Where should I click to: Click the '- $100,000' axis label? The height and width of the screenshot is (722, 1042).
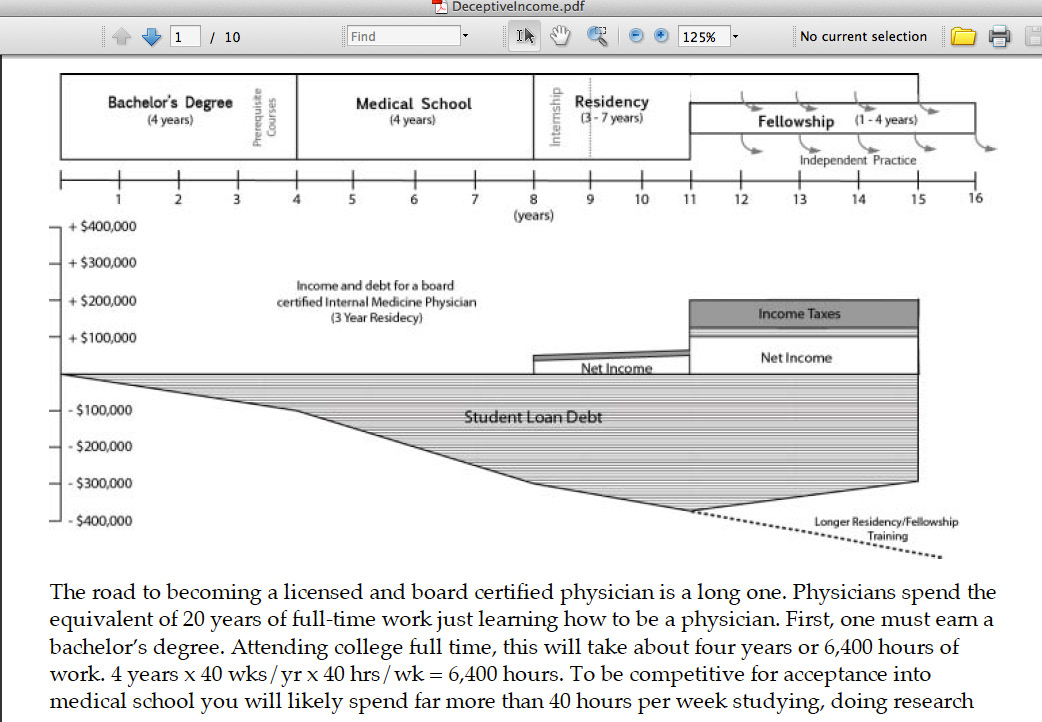[100, 410]
